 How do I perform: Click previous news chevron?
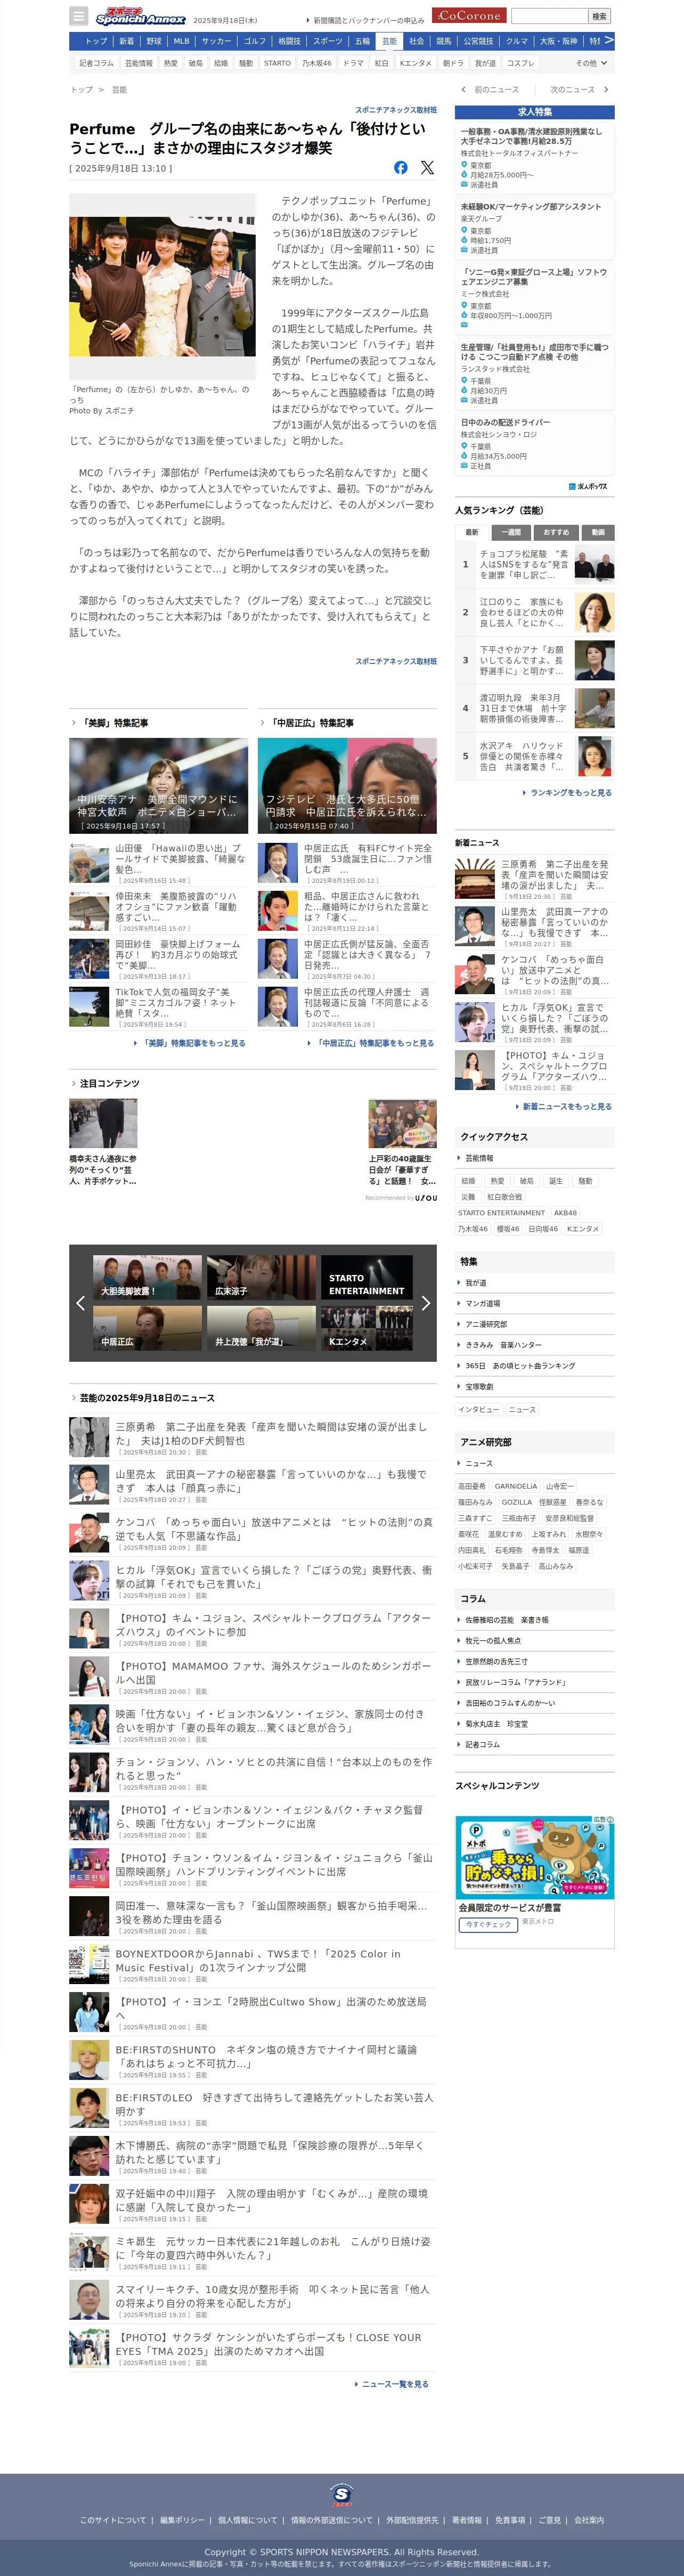pos(463,90)
